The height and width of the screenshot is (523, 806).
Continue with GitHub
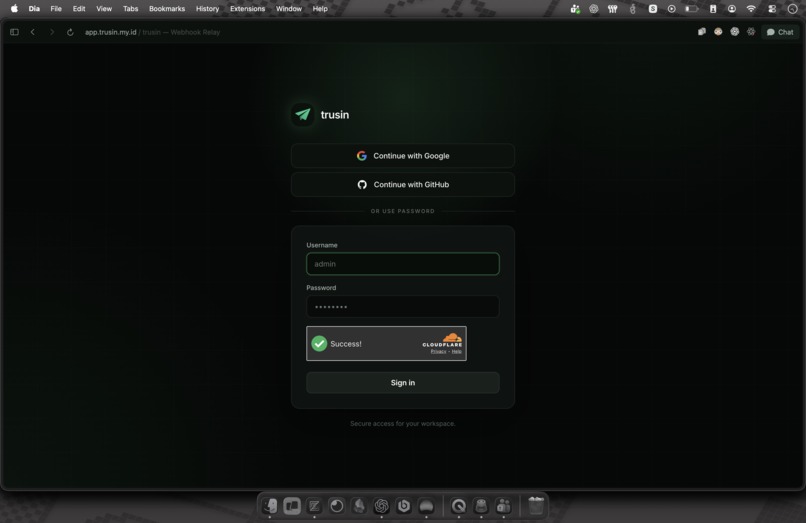[x=402, y=185]
